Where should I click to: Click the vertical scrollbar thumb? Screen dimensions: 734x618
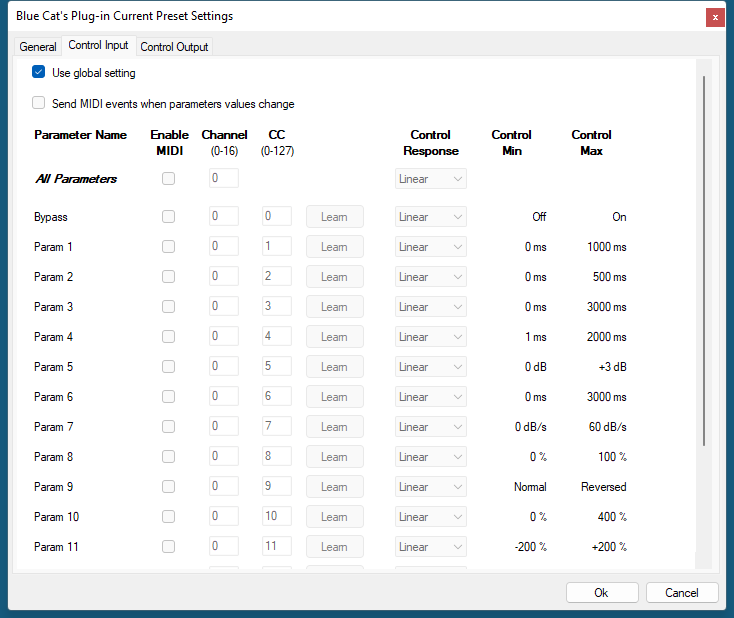pyautogui.click(x=704, y=260)
